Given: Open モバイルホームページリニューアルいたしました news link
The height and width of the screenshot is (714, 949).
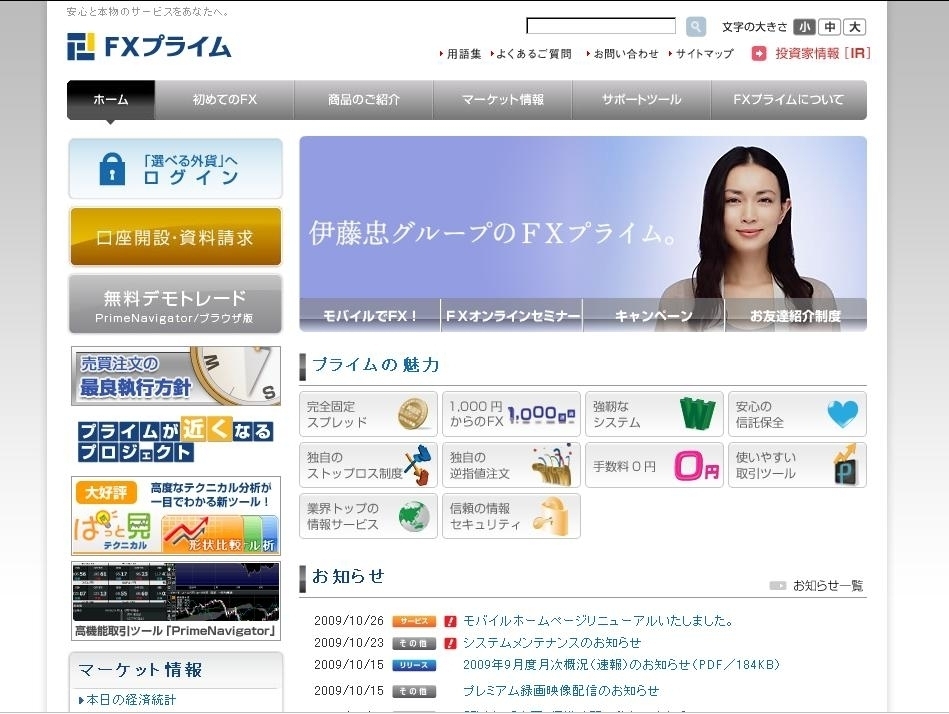Looking at the screenshot, I should pos(599,621).
